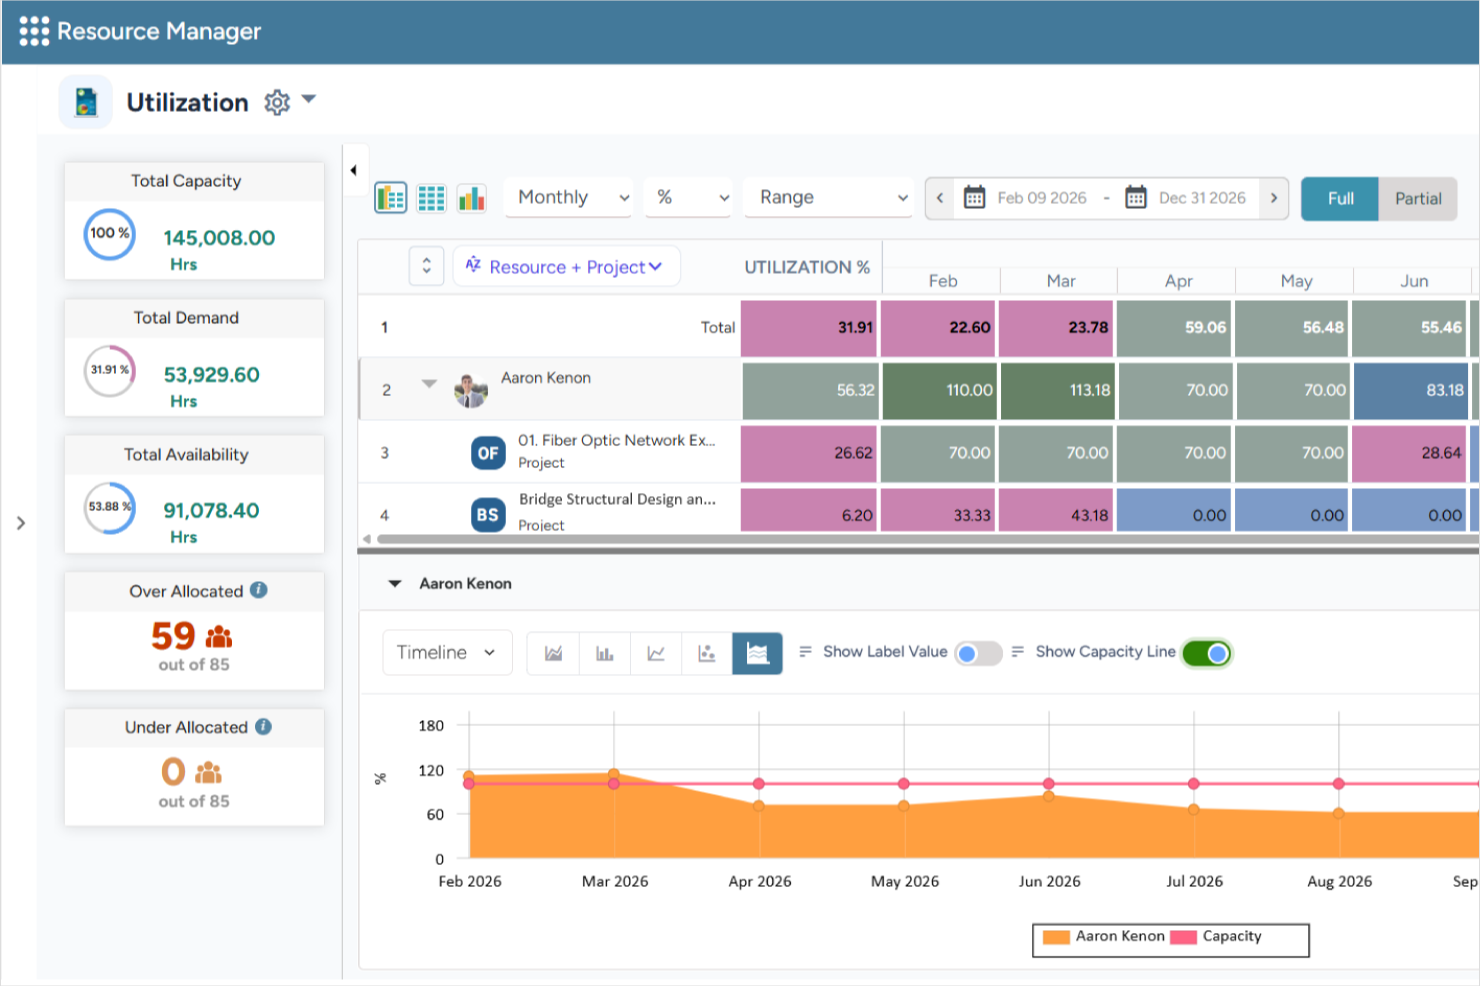This screenshot has height=987, width=1480.
Task: Expand the arrow next to settings gear
Action: (309, 99)
